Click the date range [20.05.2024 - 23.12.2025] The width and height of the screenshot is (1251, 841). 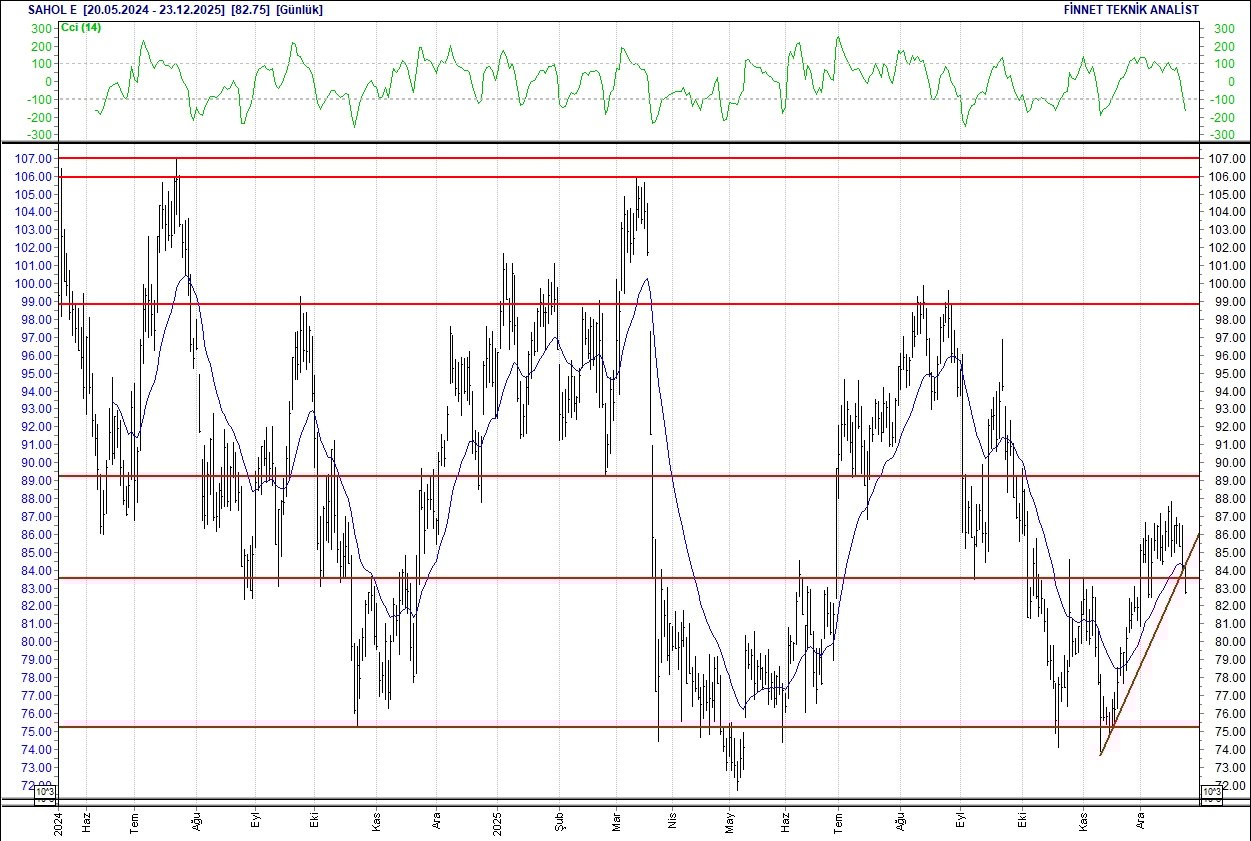pos(152,9)
